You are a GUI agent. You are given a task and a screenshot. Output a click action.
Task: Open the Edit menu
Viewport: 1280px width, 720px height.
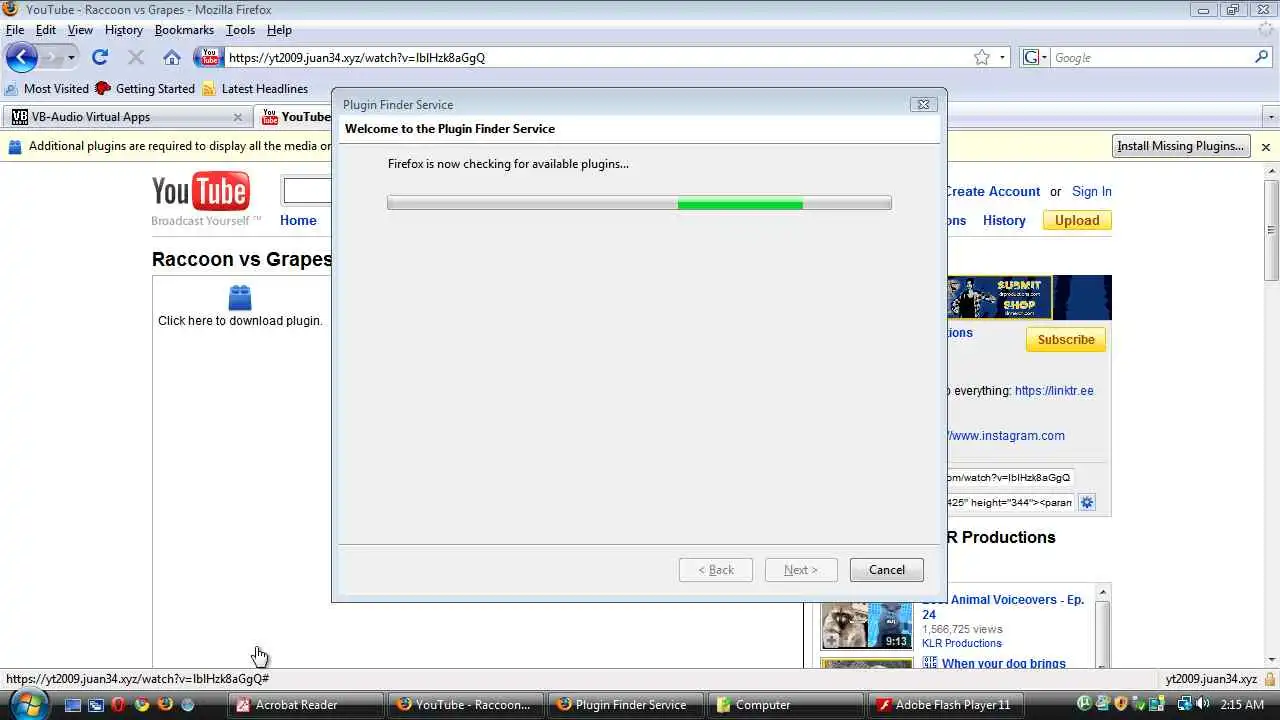point(46,30)
